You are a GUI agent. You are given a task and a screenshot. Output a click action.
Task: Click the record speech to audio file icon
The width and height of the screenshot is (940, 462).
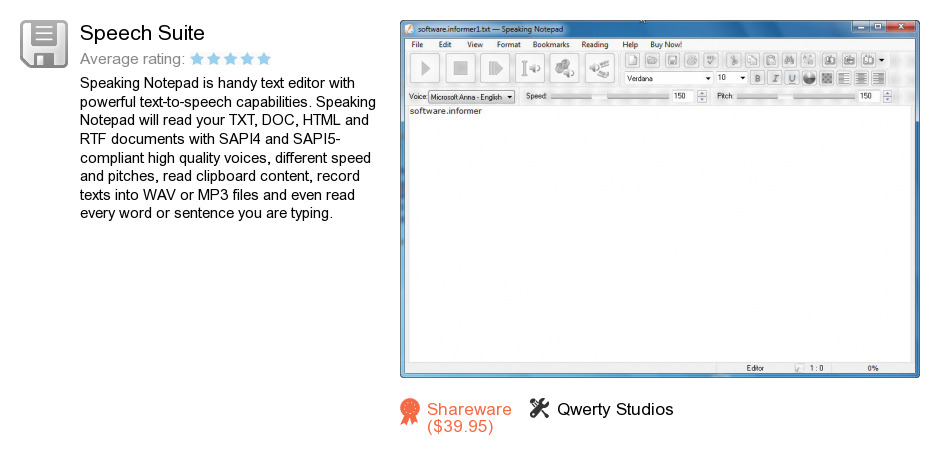coord(599,68)
